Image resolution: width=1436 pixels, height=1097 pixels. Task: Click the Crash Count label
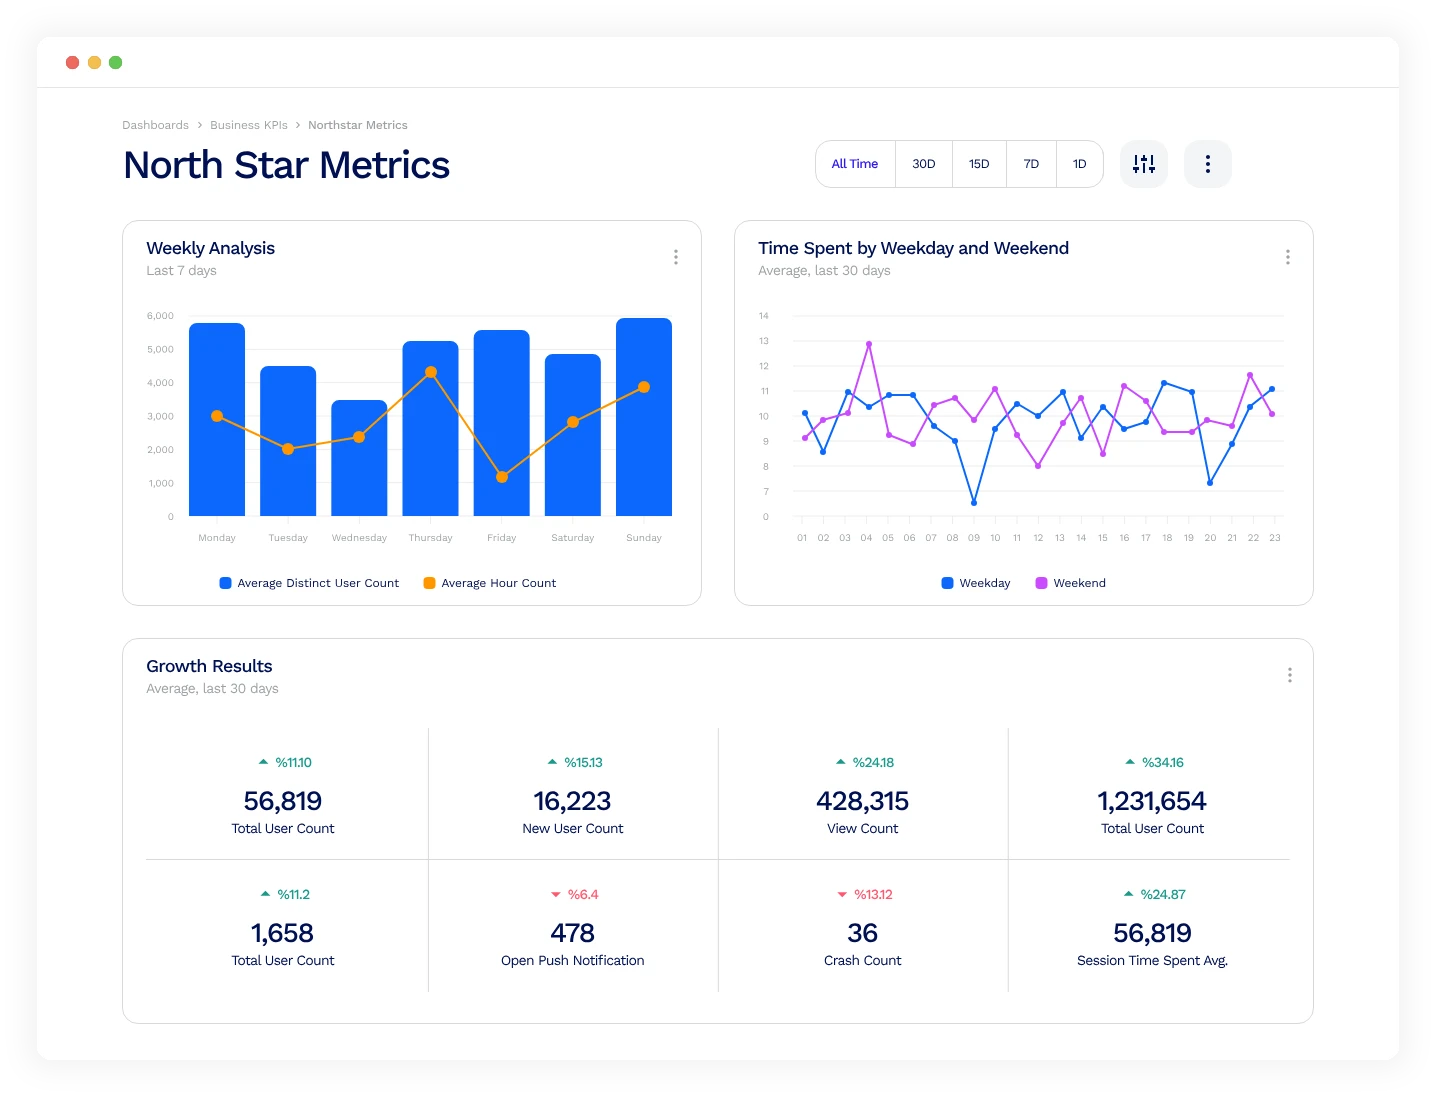pyautogui.click(x=862, y=960)
